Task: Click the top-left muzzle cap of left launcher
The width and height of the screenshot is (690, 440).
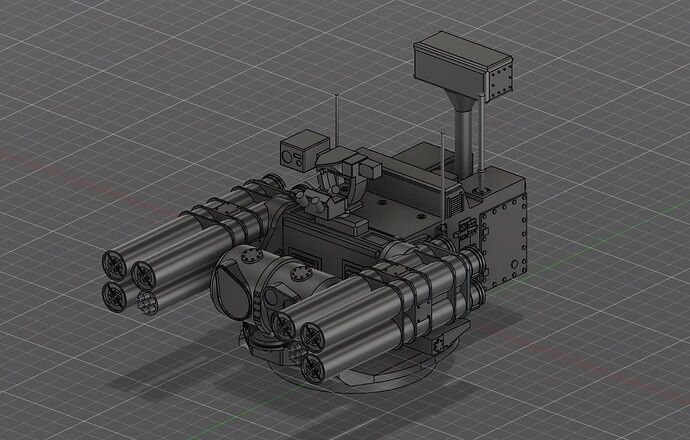Action: click(x=114, y=264)
